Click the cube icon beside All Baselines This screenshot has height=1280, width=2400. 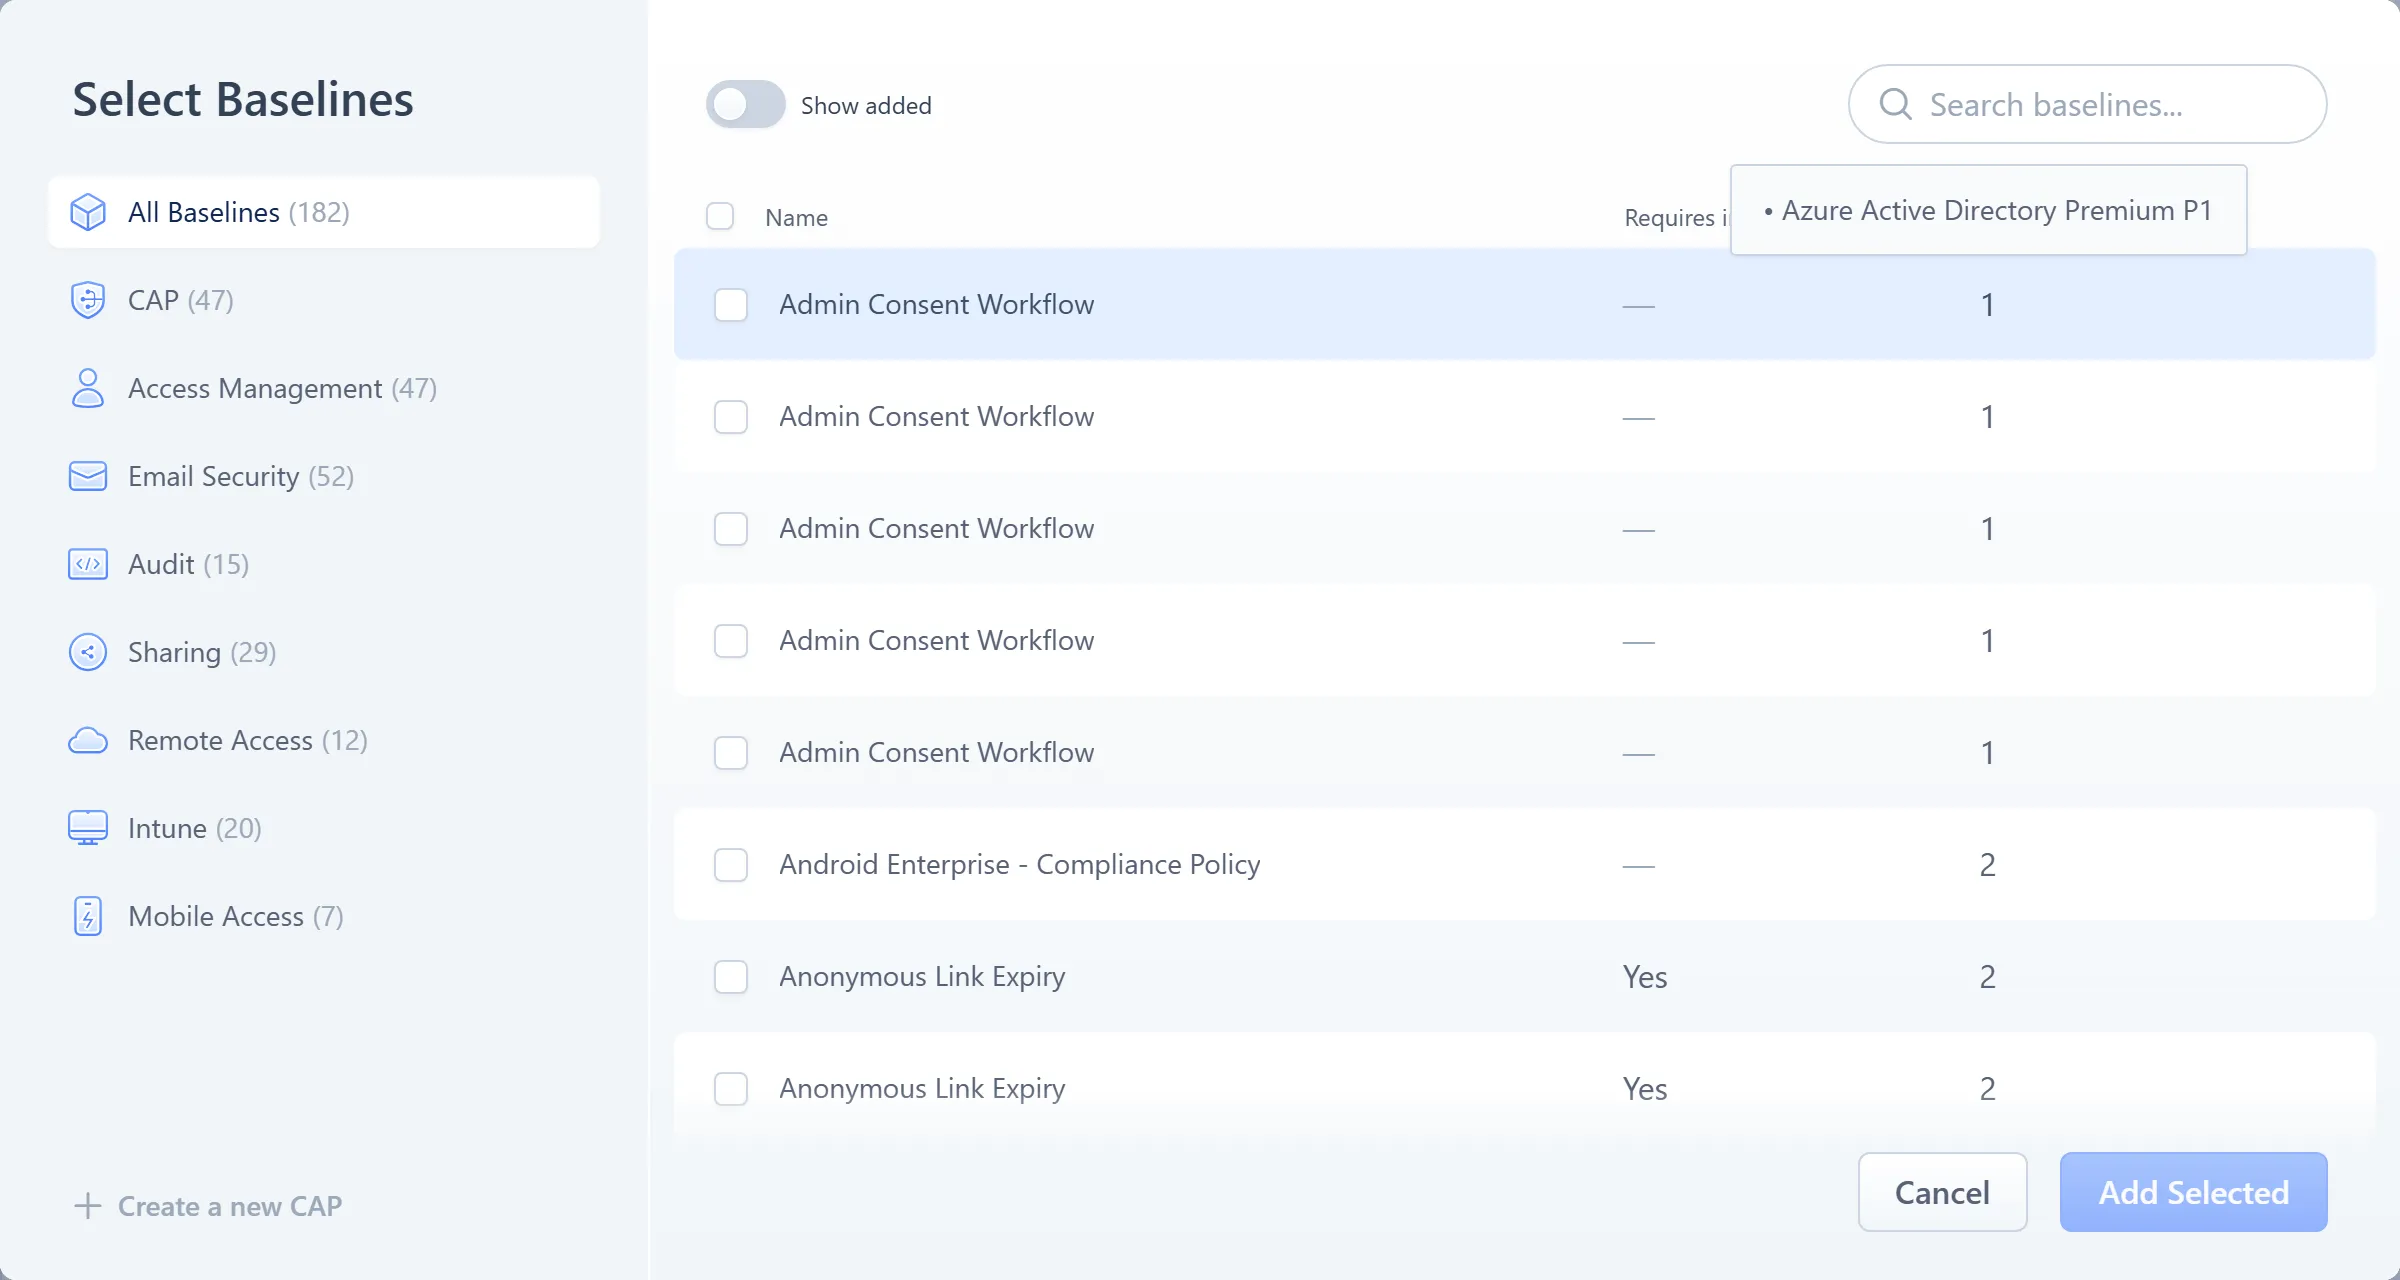(x=88, y=212)
